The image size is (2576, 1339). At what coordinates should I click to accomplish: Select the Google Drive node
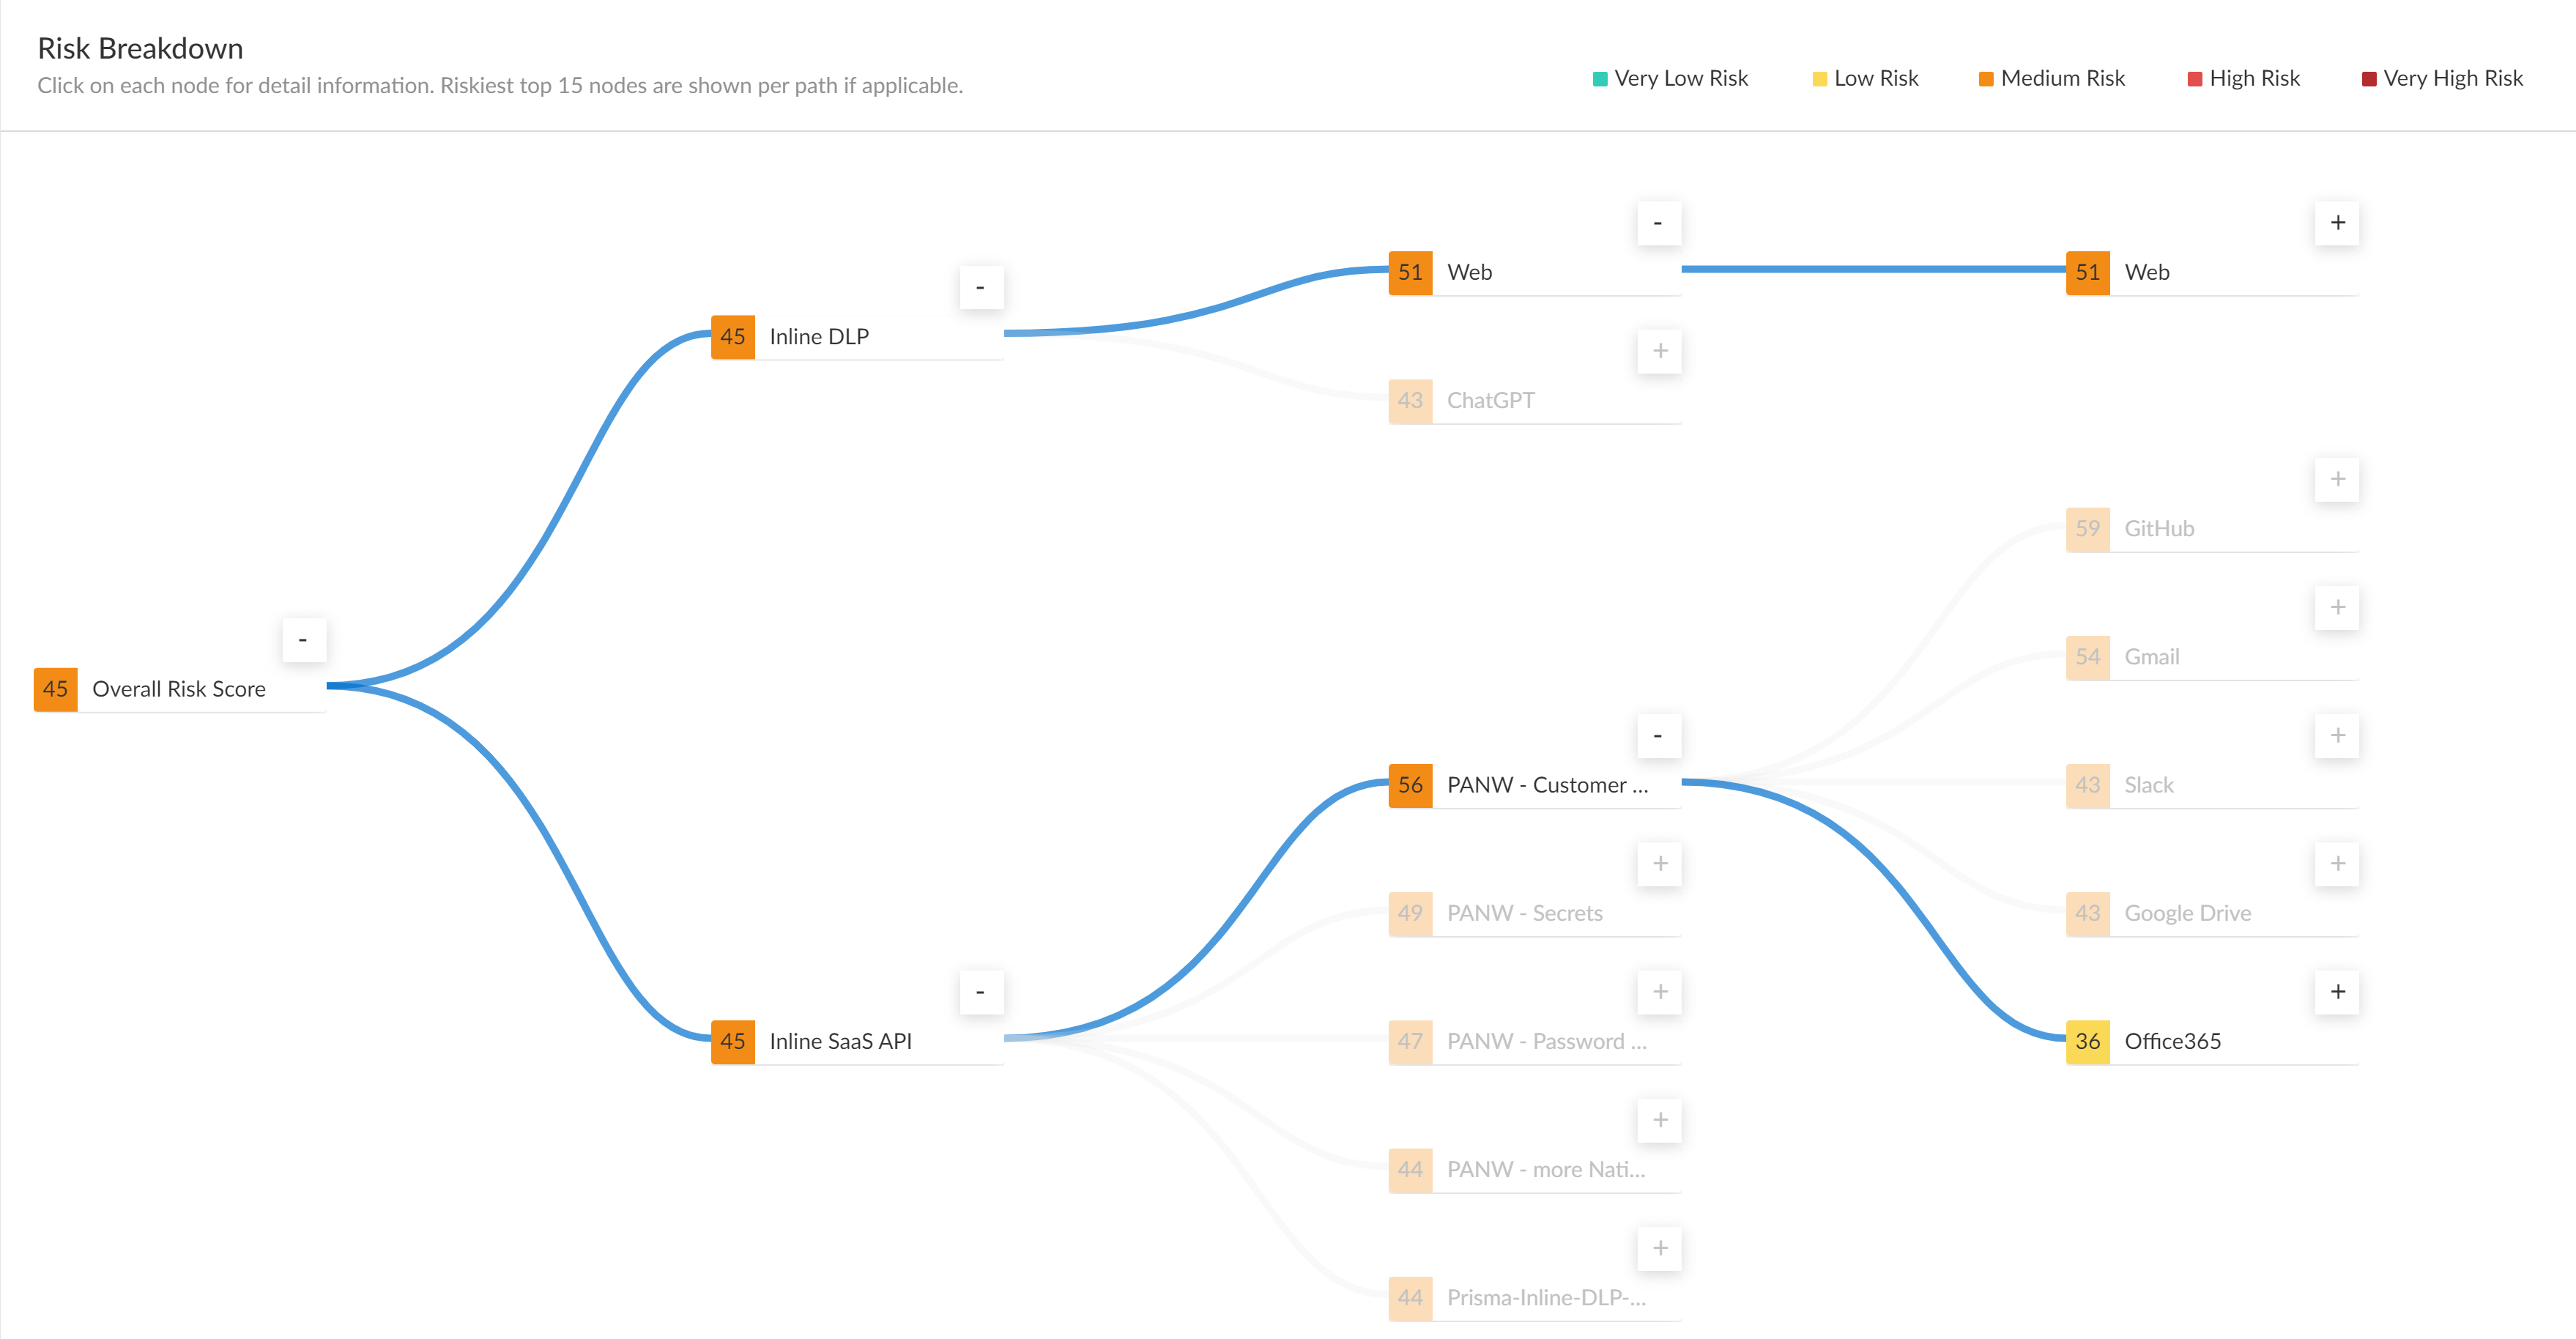2187,913
